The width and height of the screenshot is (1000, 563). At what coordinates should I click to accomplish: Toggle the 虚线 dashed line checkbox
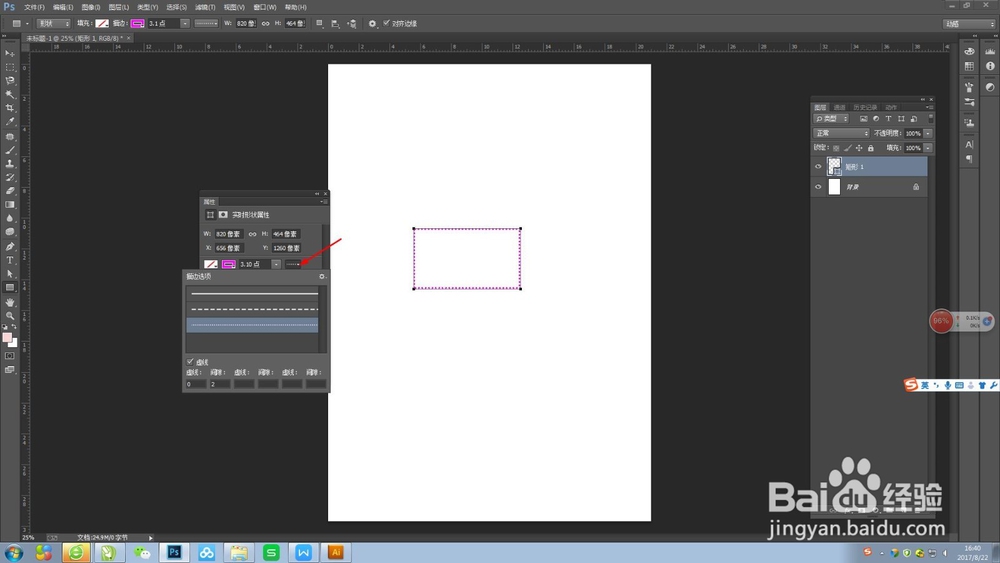190,362
